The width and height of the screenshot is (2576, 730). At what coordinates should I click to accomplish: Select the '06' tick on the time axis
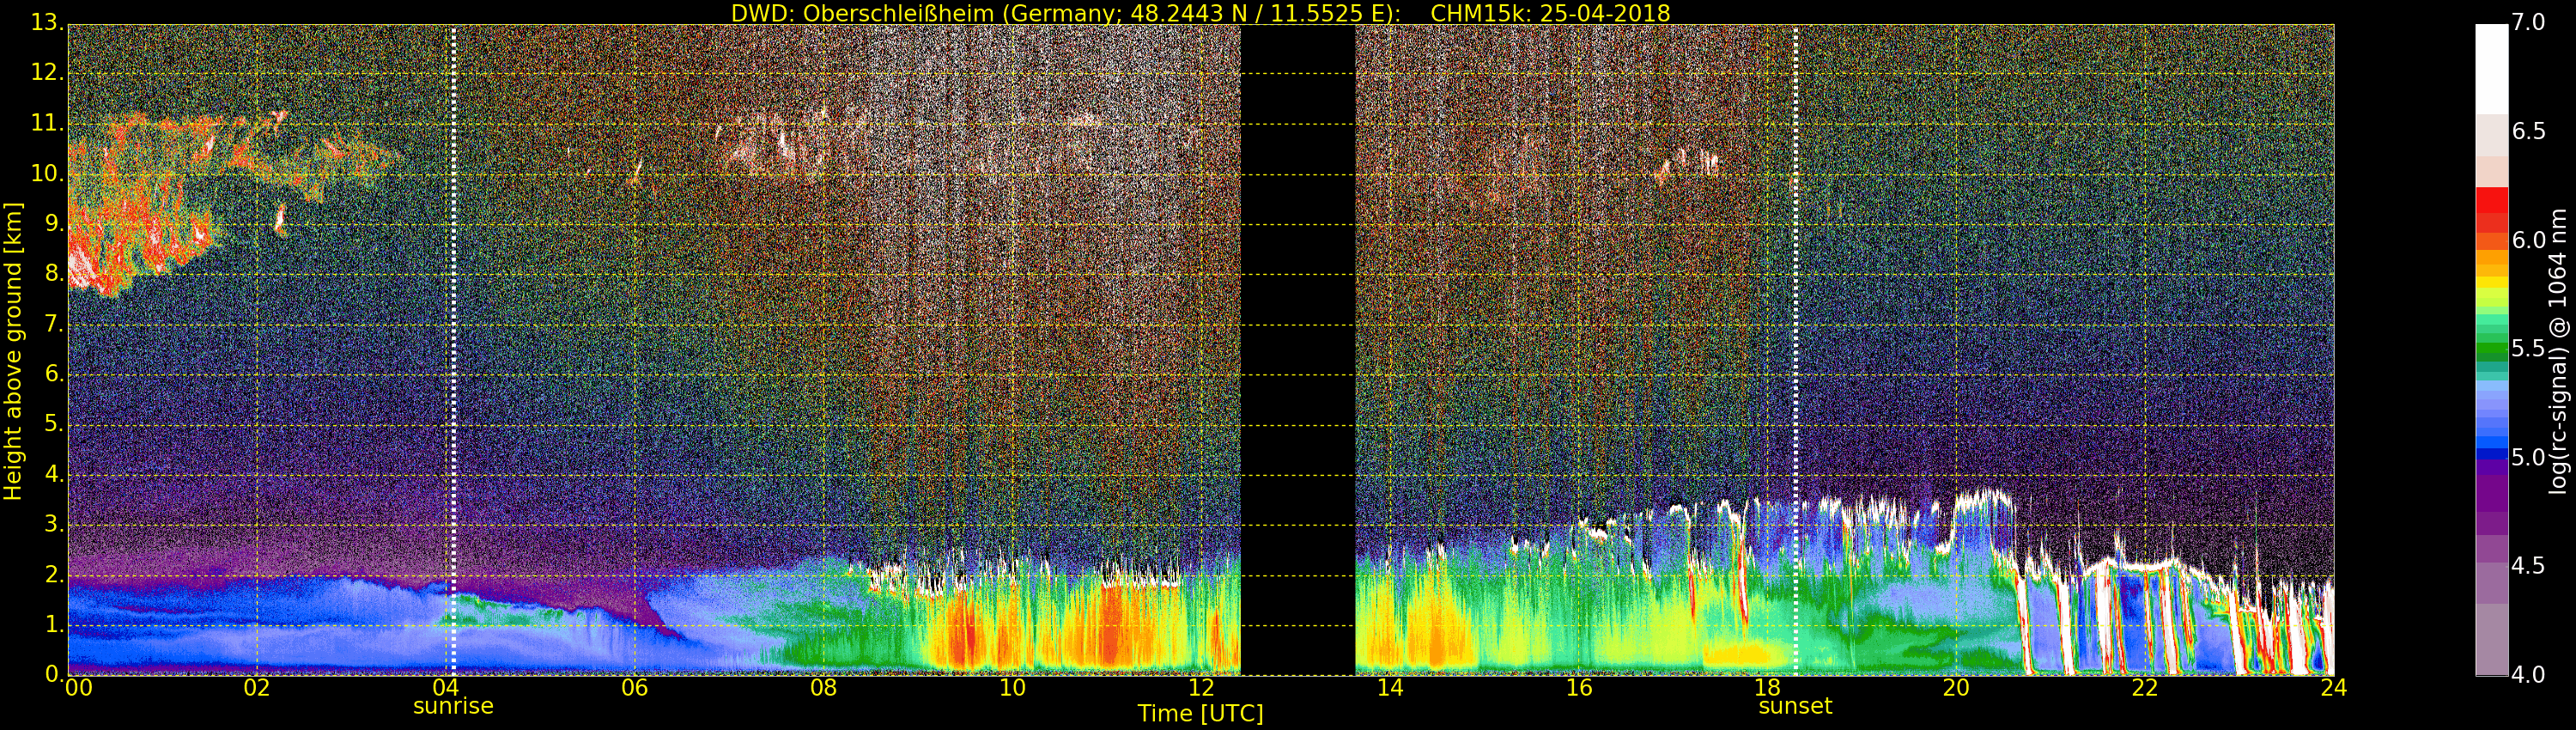pos(635,687)
